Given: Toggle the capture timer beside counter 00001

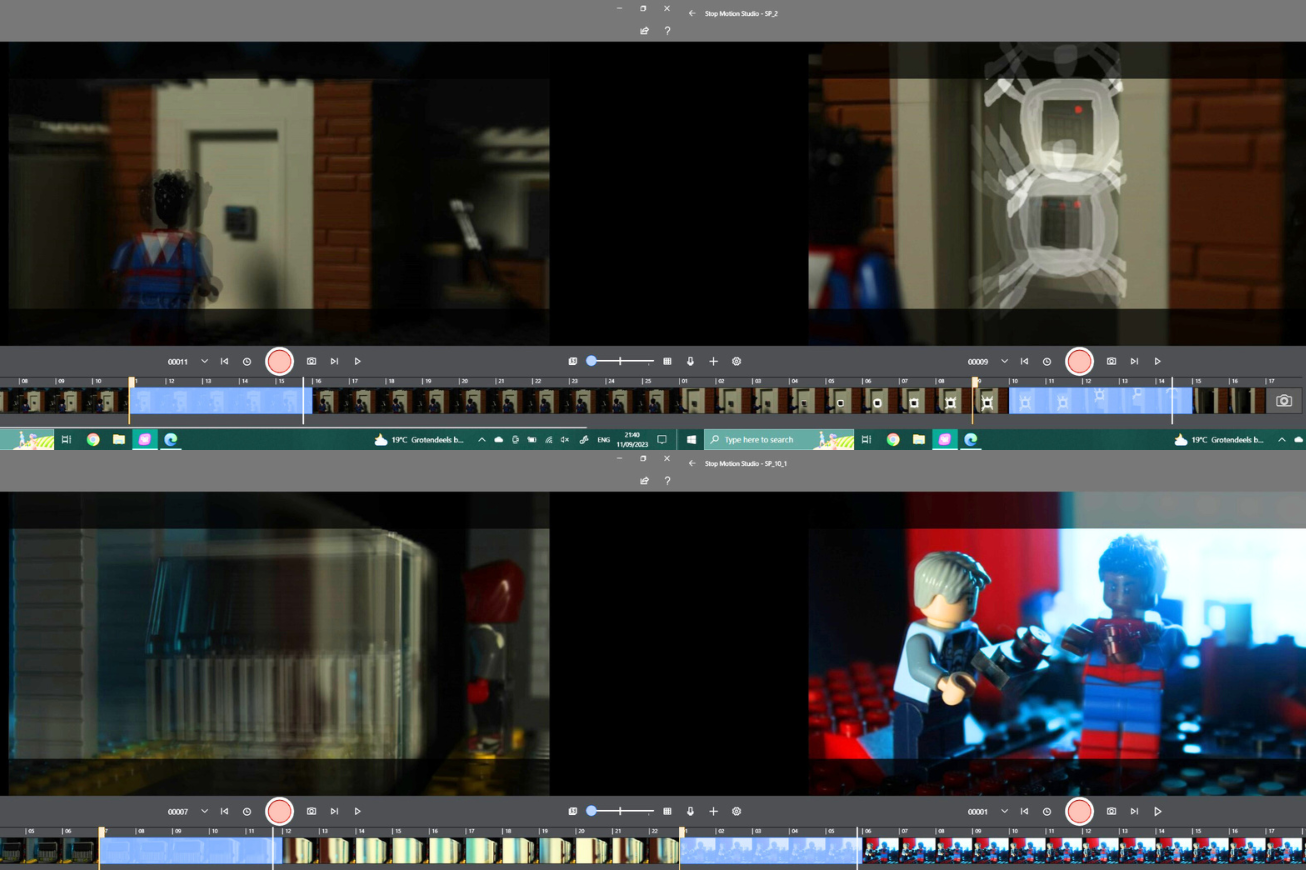Looking at the screenshot, I should (x=1047, y=812).
